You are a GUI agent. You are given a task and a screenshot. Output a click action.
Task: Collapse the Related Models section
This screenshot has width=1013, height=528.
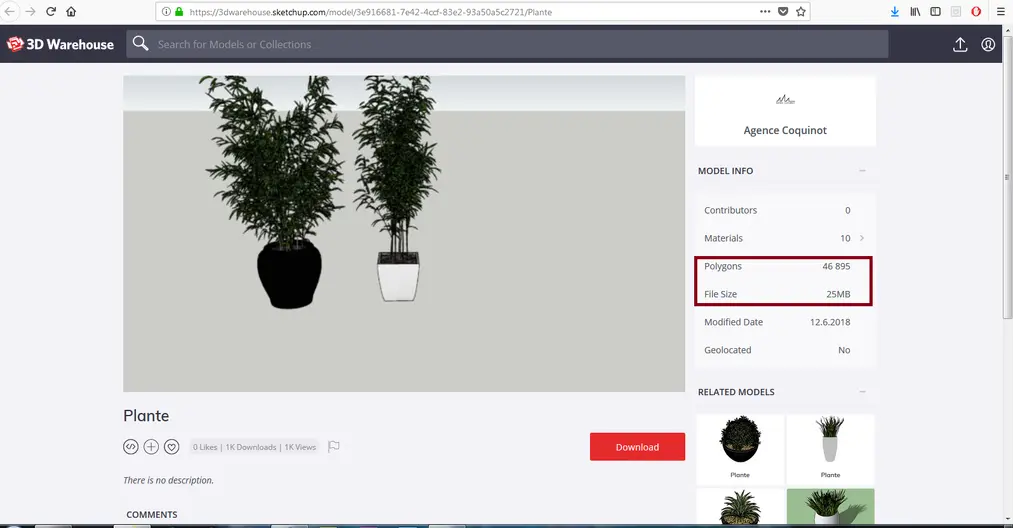862,392
